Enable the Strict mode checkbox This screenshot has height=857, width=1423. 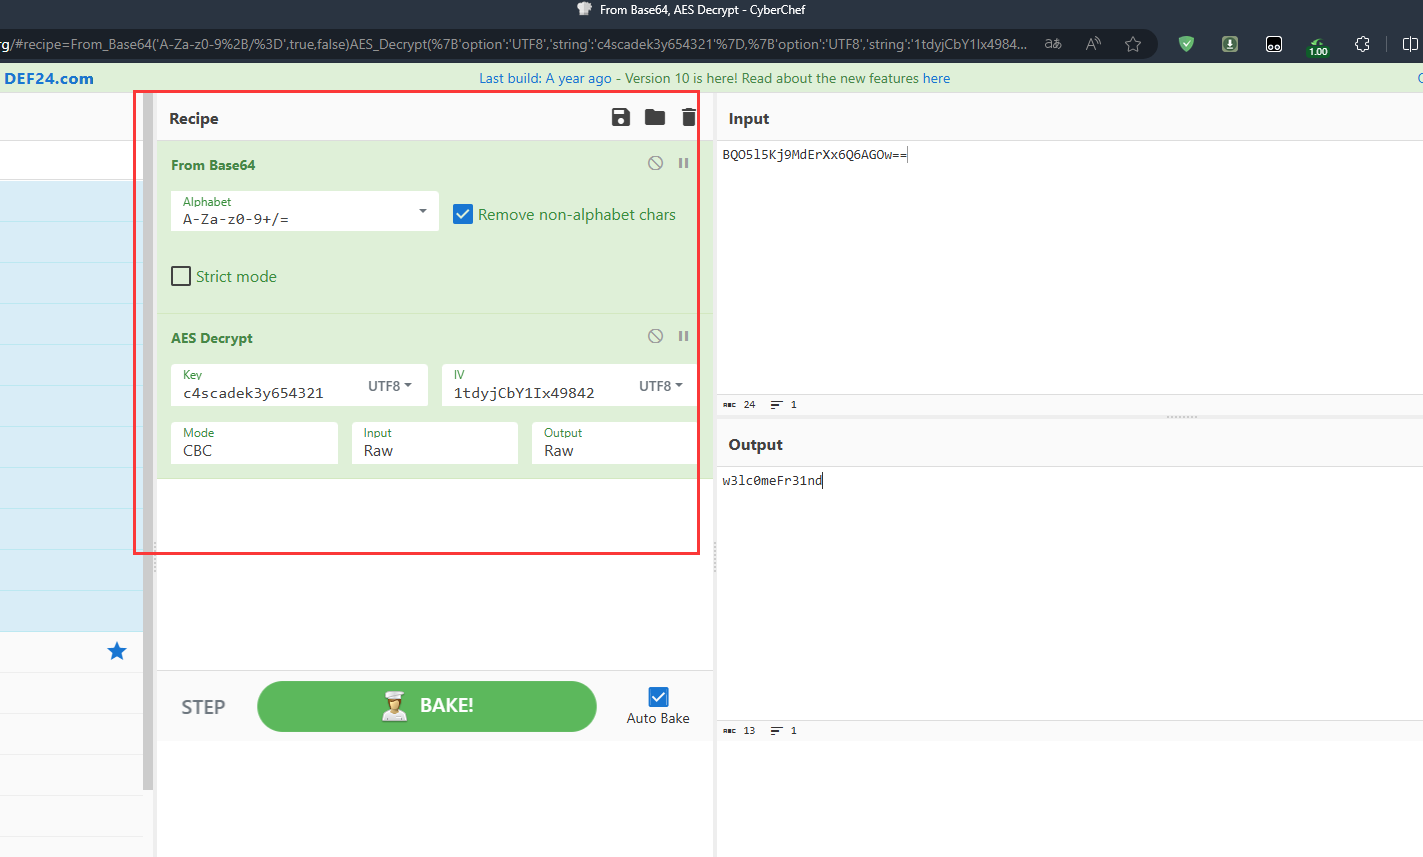click(x=181, y=276)
